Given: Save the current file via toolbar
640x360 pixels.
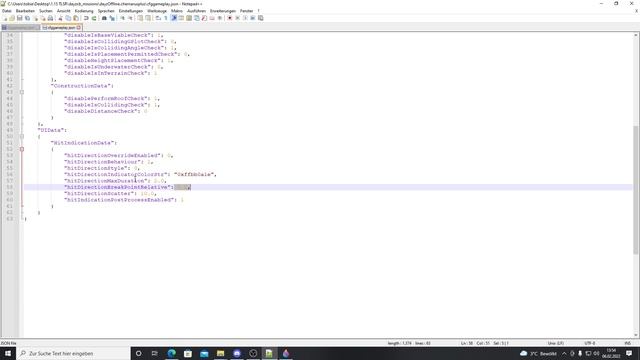Looking at the screenshot, I should (20, 18).
